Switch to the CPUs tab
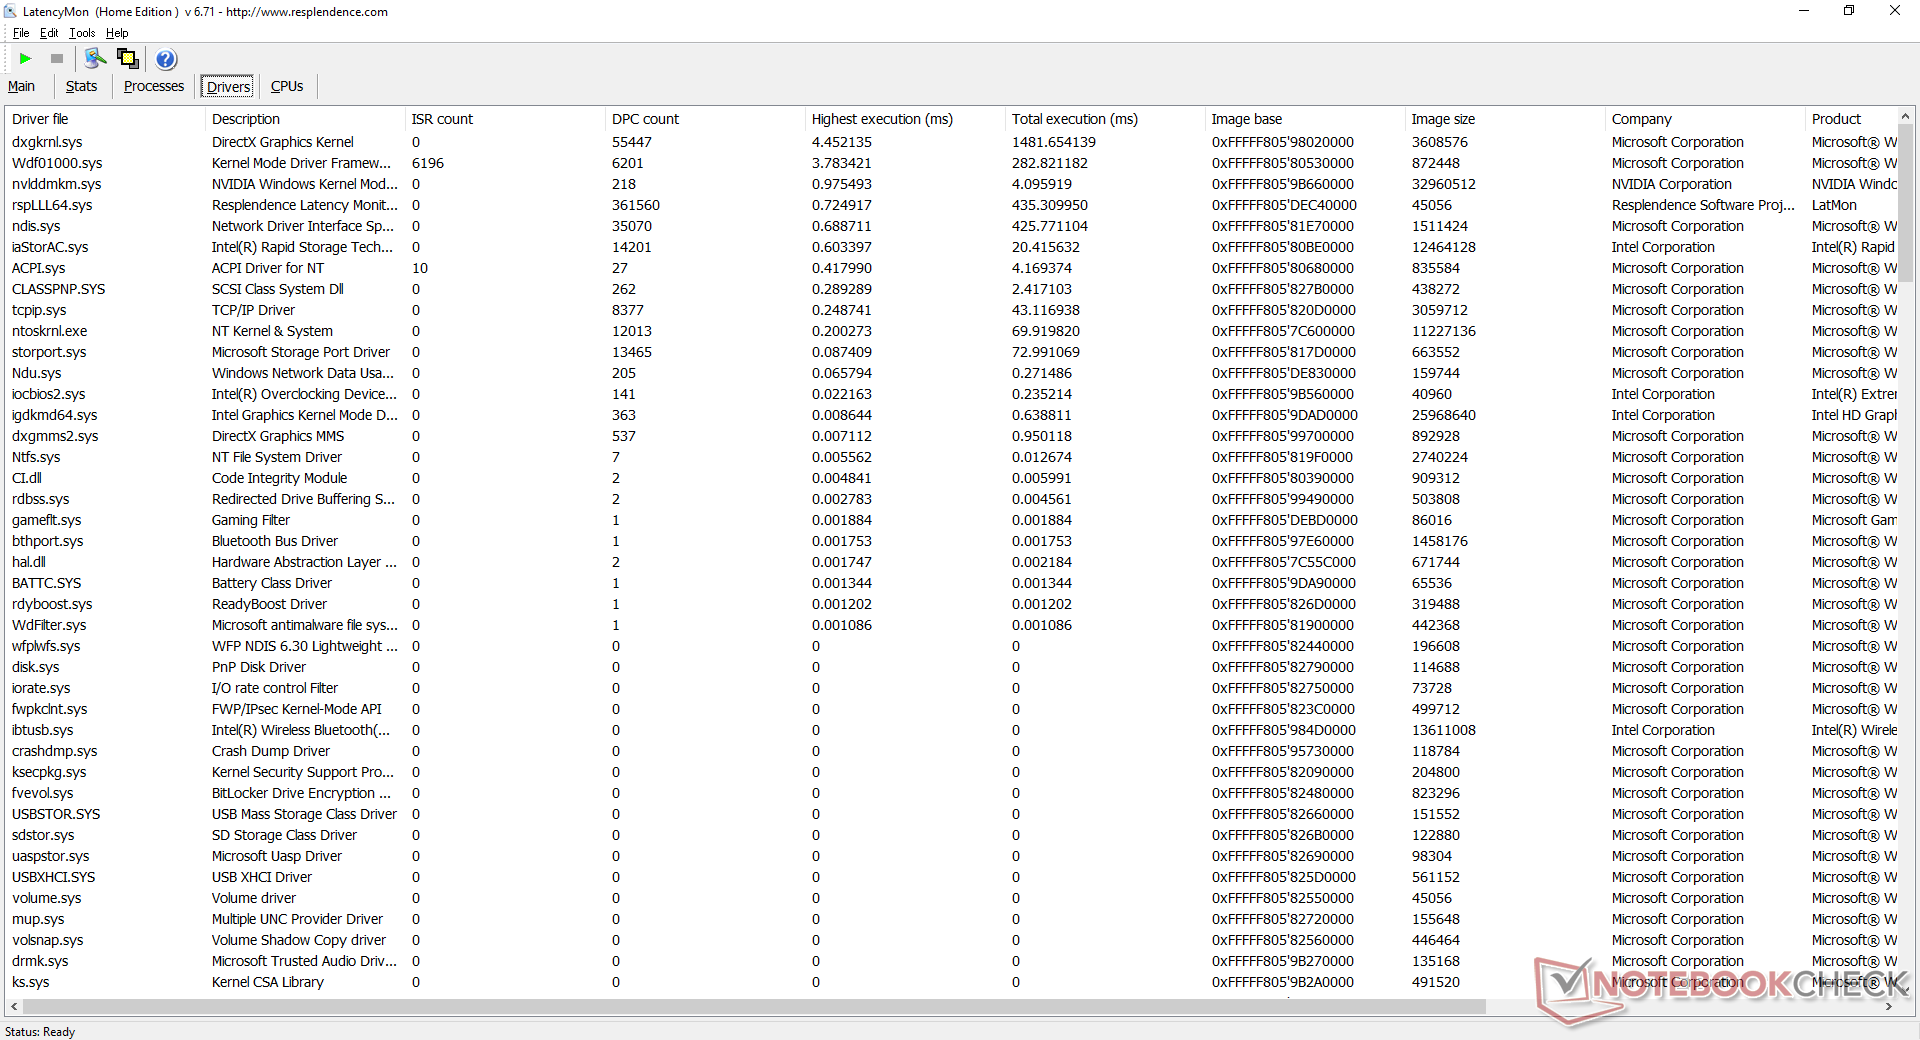Image resolution: width=1920 pixels, height=1040 pixels. tap(287, 87)
